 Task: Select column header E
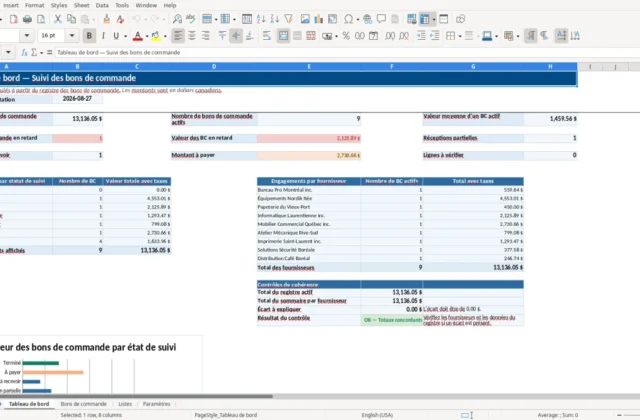(x=309, y=67)
